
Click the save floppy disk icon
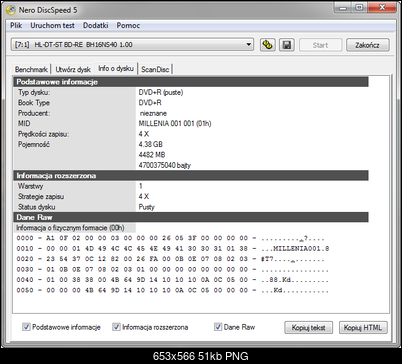(287, 45)
